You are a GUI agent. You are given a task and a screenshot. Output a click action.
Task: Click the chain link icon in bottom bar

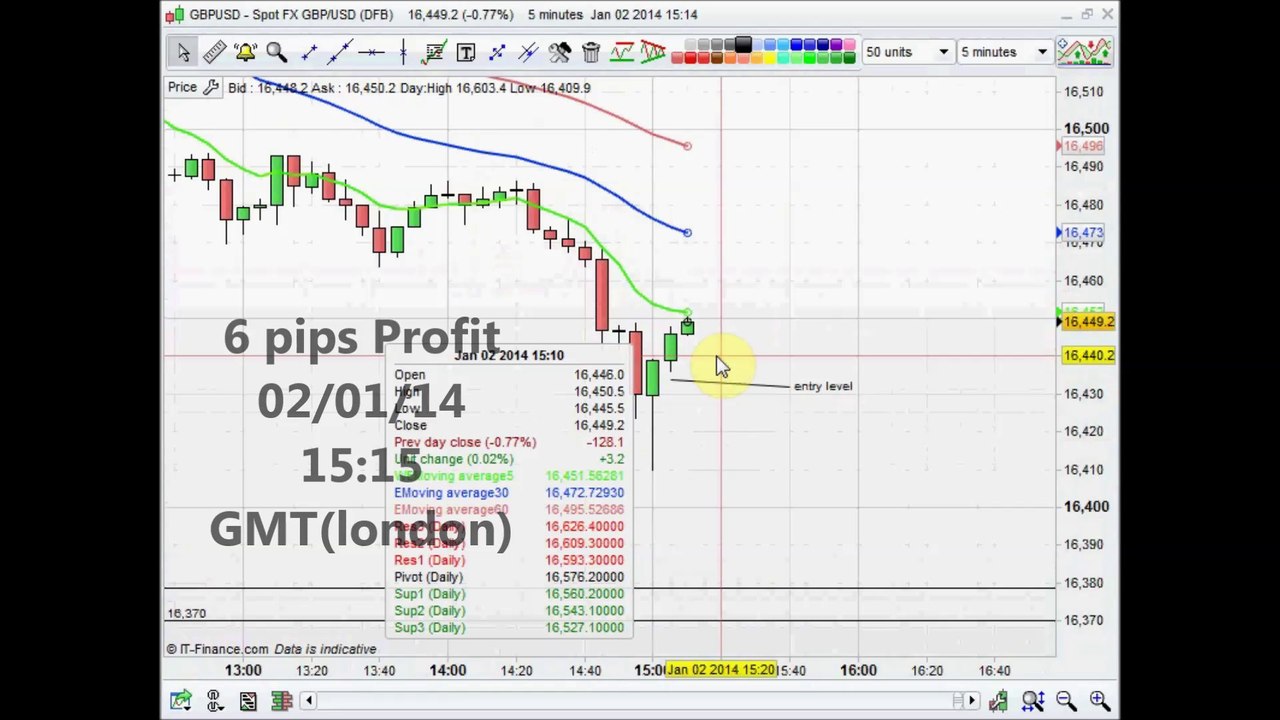[214, 700]
